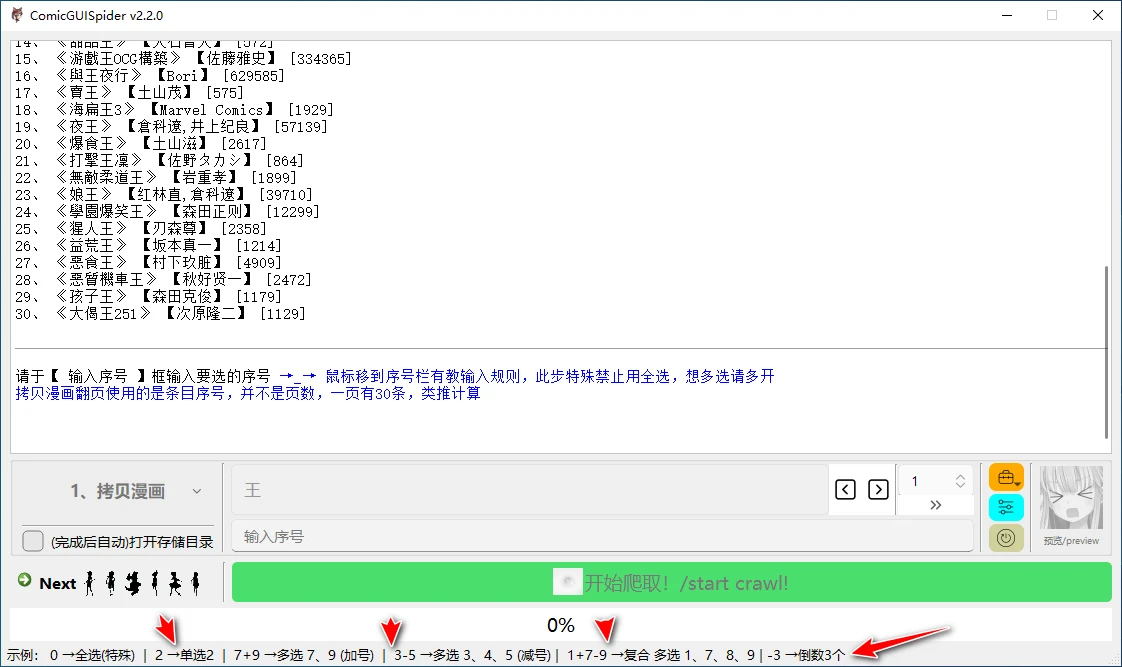Go to next page with right arrow
This screenshot has width=1122, height=667.
pyautogui.click(x=878, y=489)
